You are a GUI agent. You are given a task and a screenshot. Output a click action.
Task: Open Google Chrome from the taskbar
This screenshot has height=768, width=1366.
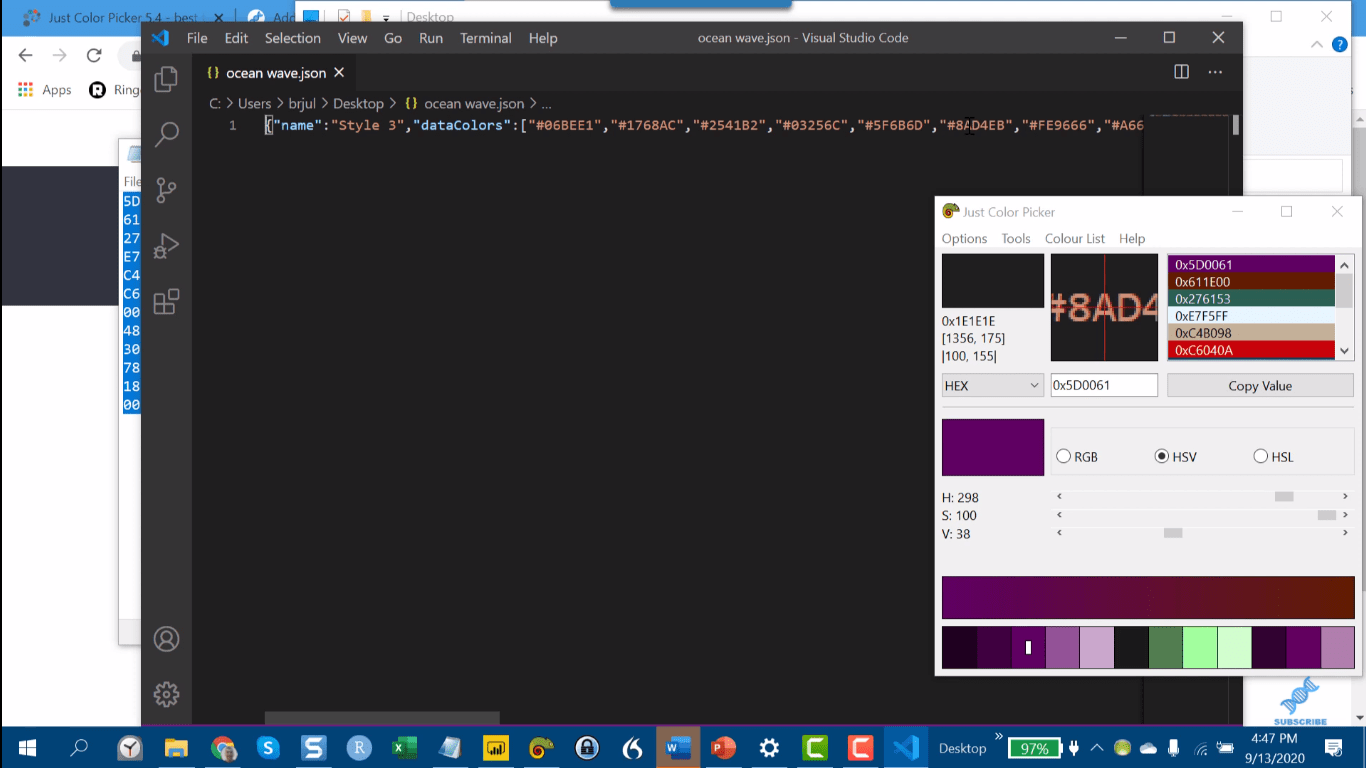click(223, 748)
